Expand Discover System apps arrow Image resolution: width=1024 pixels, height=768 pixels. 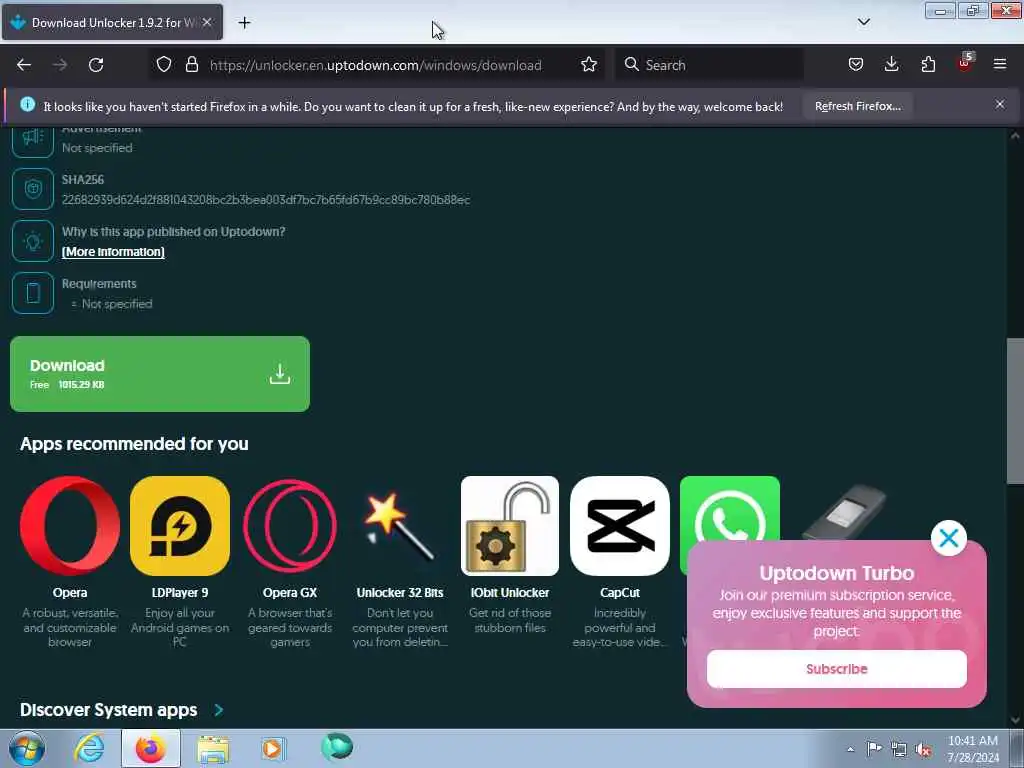point(219,710)
